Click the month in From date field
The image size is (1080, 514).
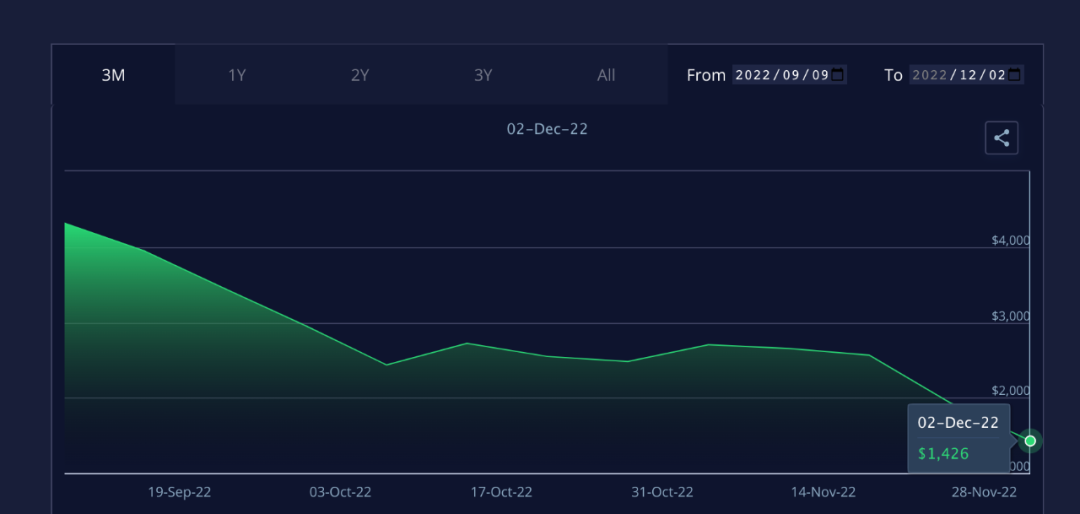pos(788,75)
